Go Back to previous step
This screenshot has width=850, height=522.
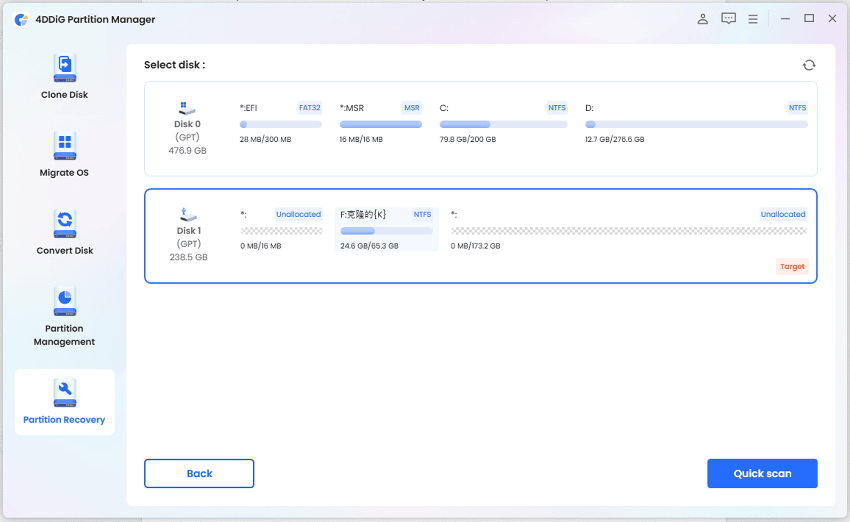pos(199,473)
